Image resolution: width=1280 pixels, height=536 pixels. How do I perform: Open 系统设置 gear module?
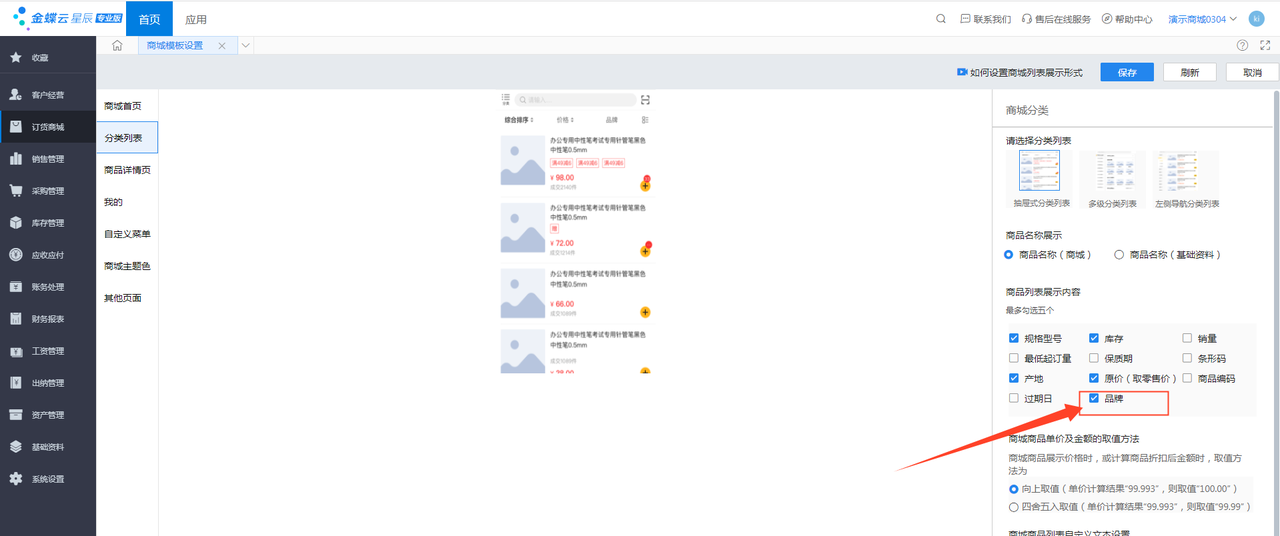tap(48, 479)
